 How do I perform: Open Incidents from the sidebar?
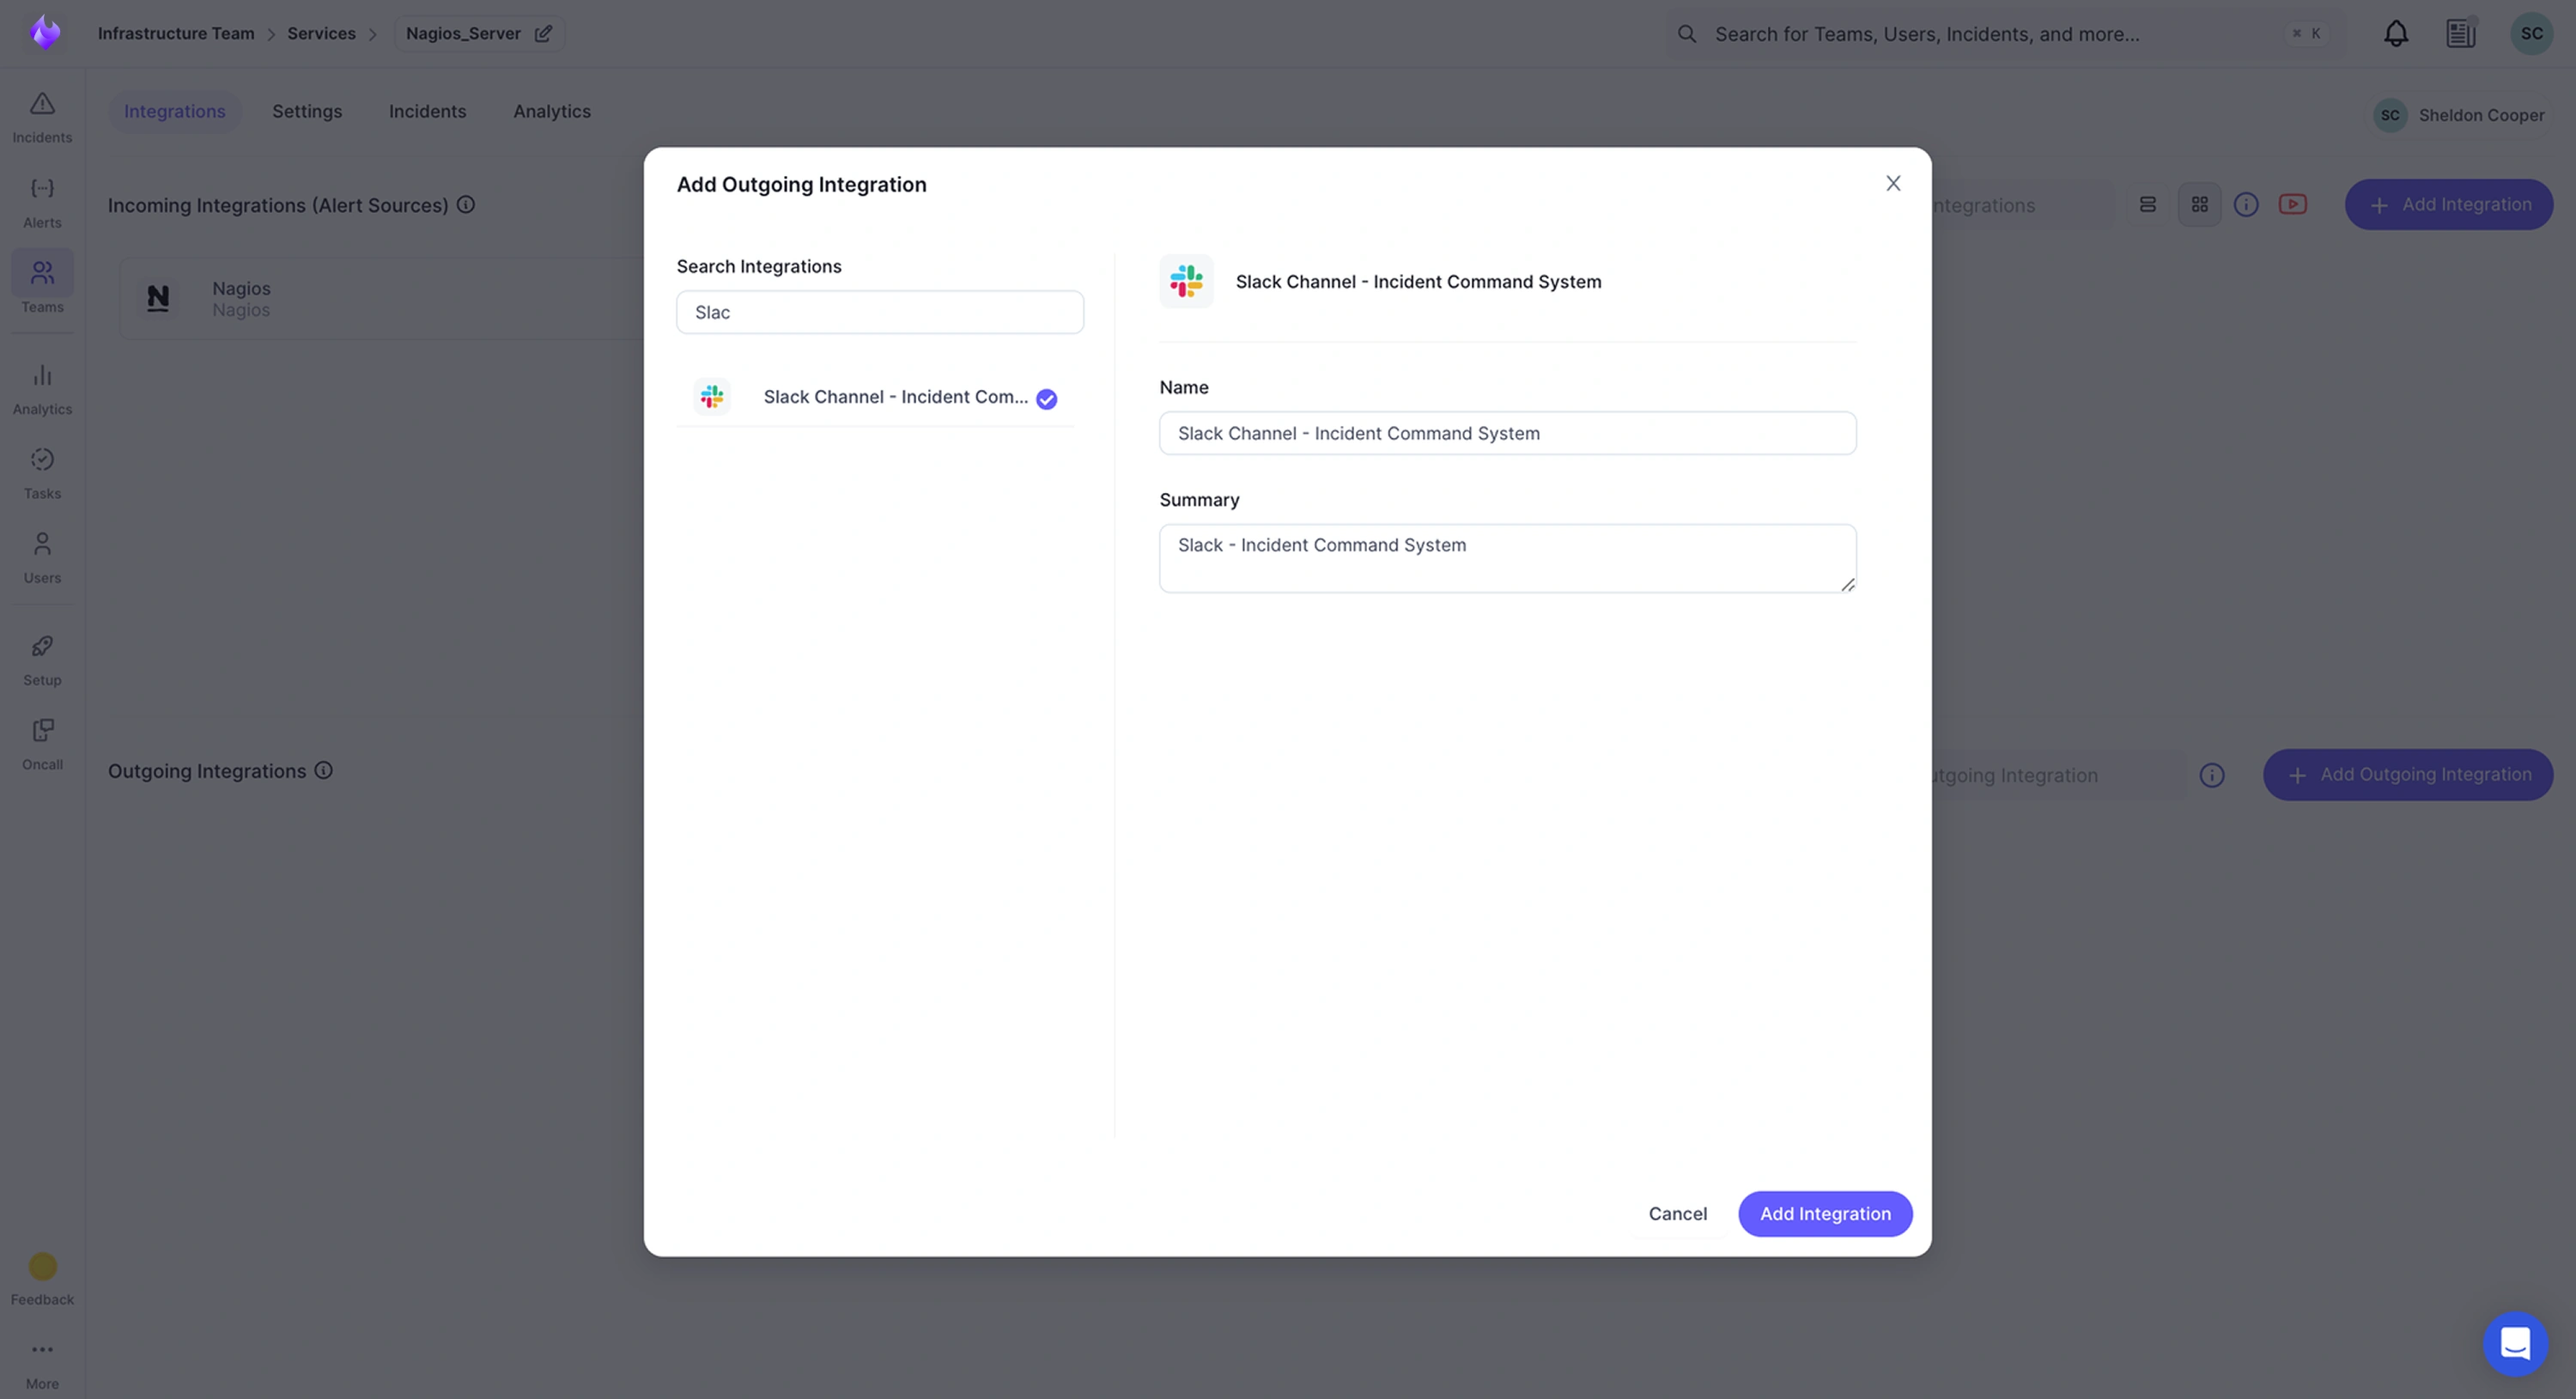click(42, 116)
